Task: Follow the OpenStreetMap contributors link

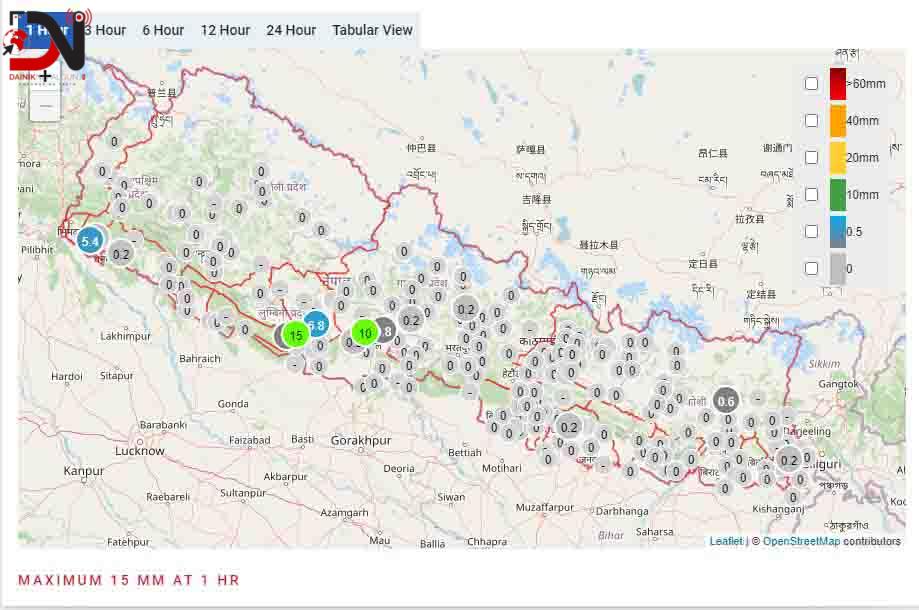Action: 801,541
